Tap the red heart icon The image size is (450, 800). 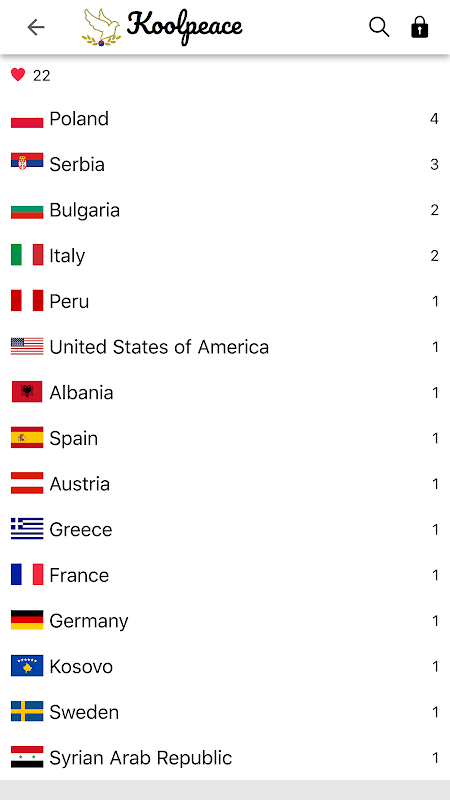18,76
